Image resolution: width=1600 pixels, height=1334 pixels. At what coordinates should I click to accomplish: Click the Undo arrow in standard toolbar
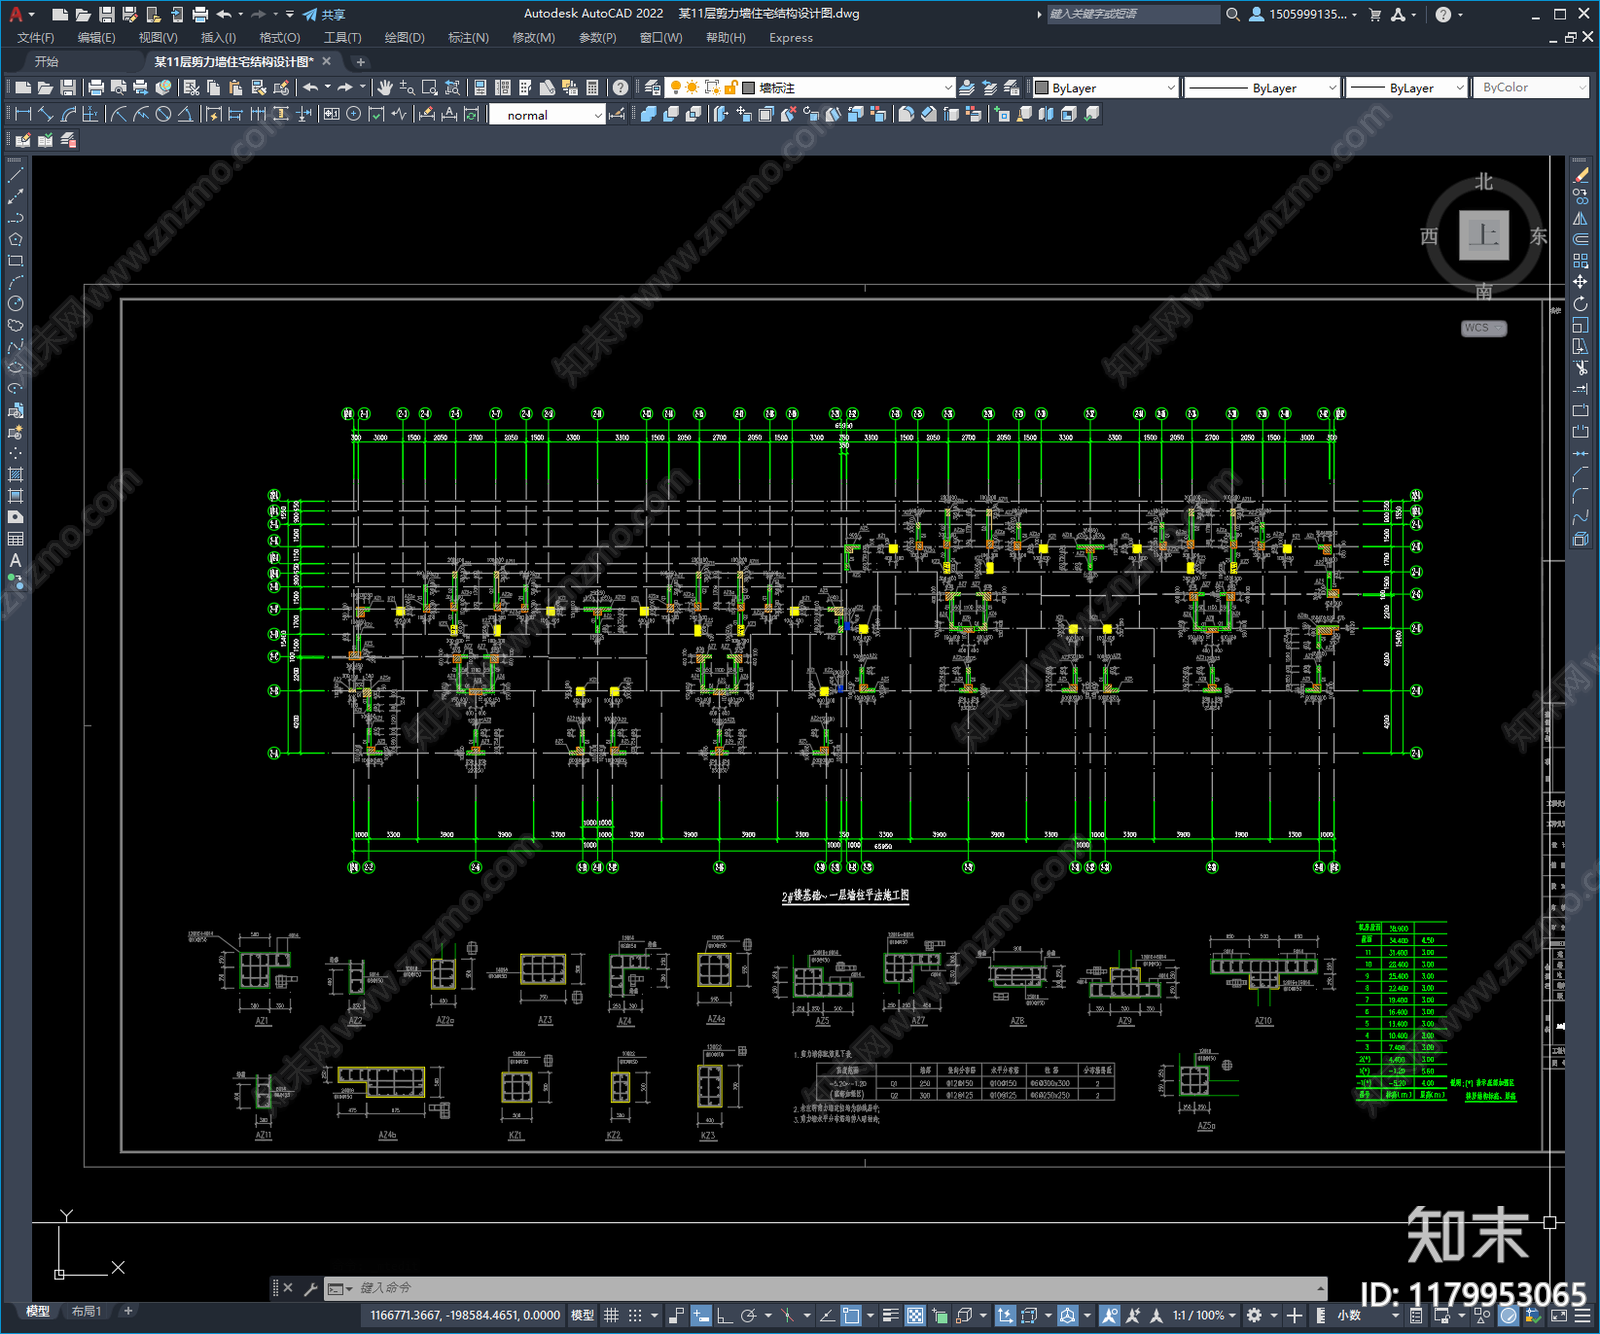(x=311, y=88)
